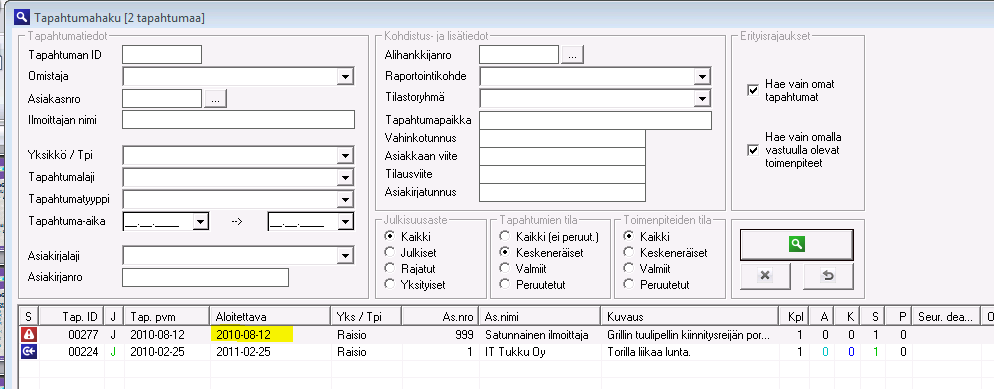Click the blue arrow icon in row 00224

point(29,352)
